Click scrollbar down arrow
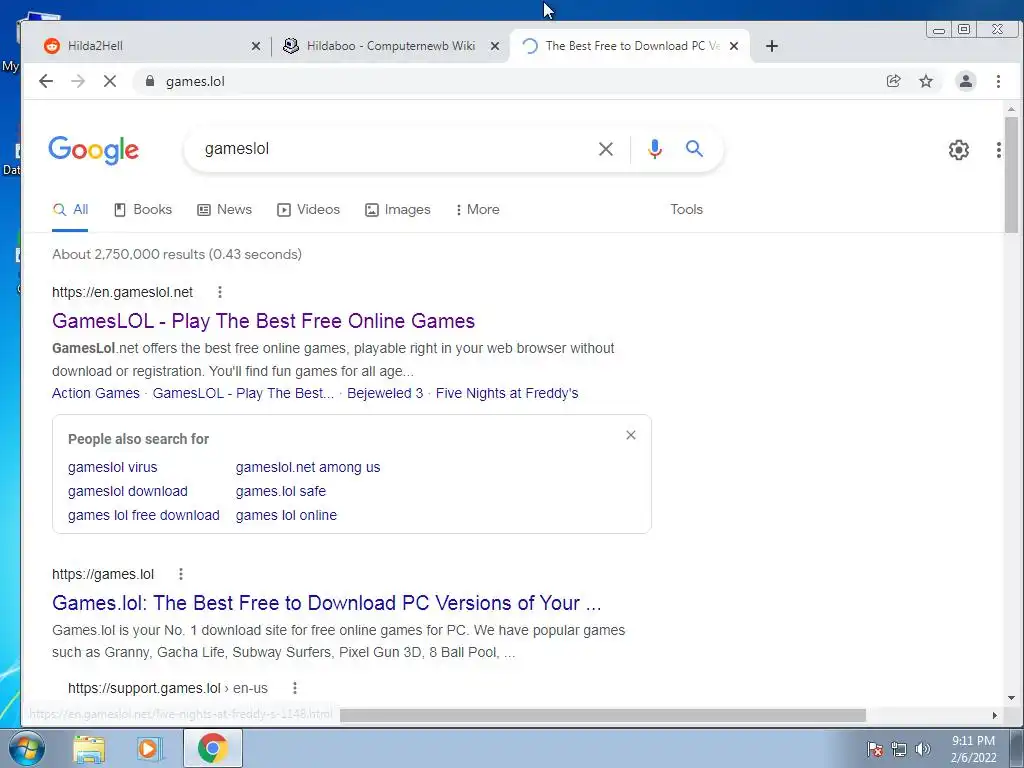The height and width of the screenshot is (768, 1024). 1011,698
